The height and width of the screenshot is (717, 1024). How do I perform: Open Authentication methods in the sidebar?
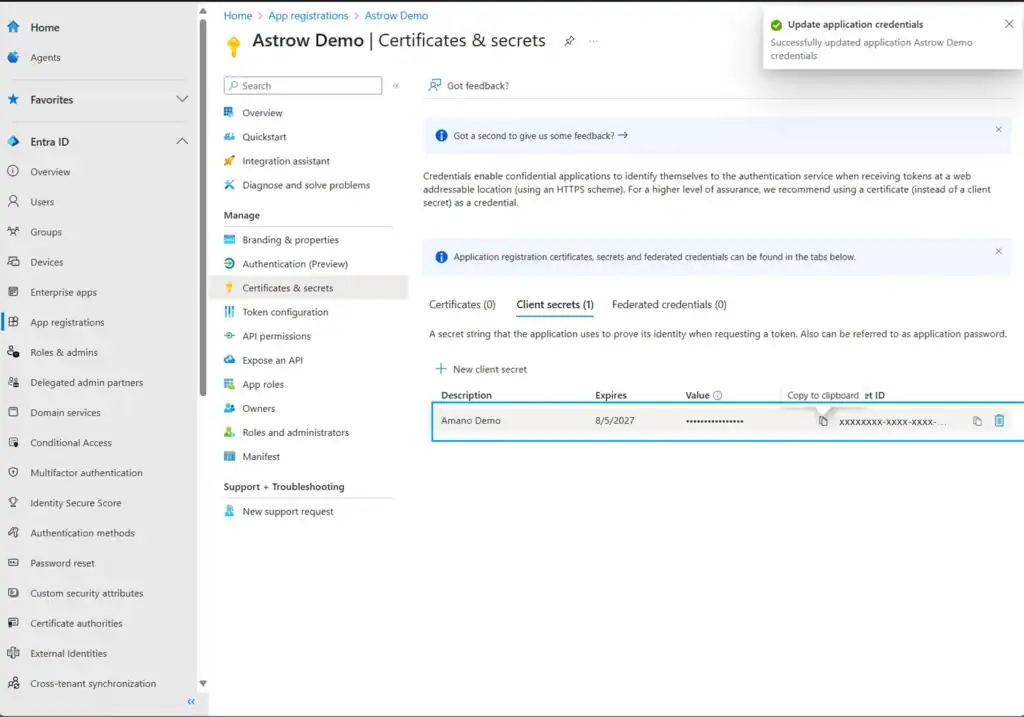(x=82, y=533)
